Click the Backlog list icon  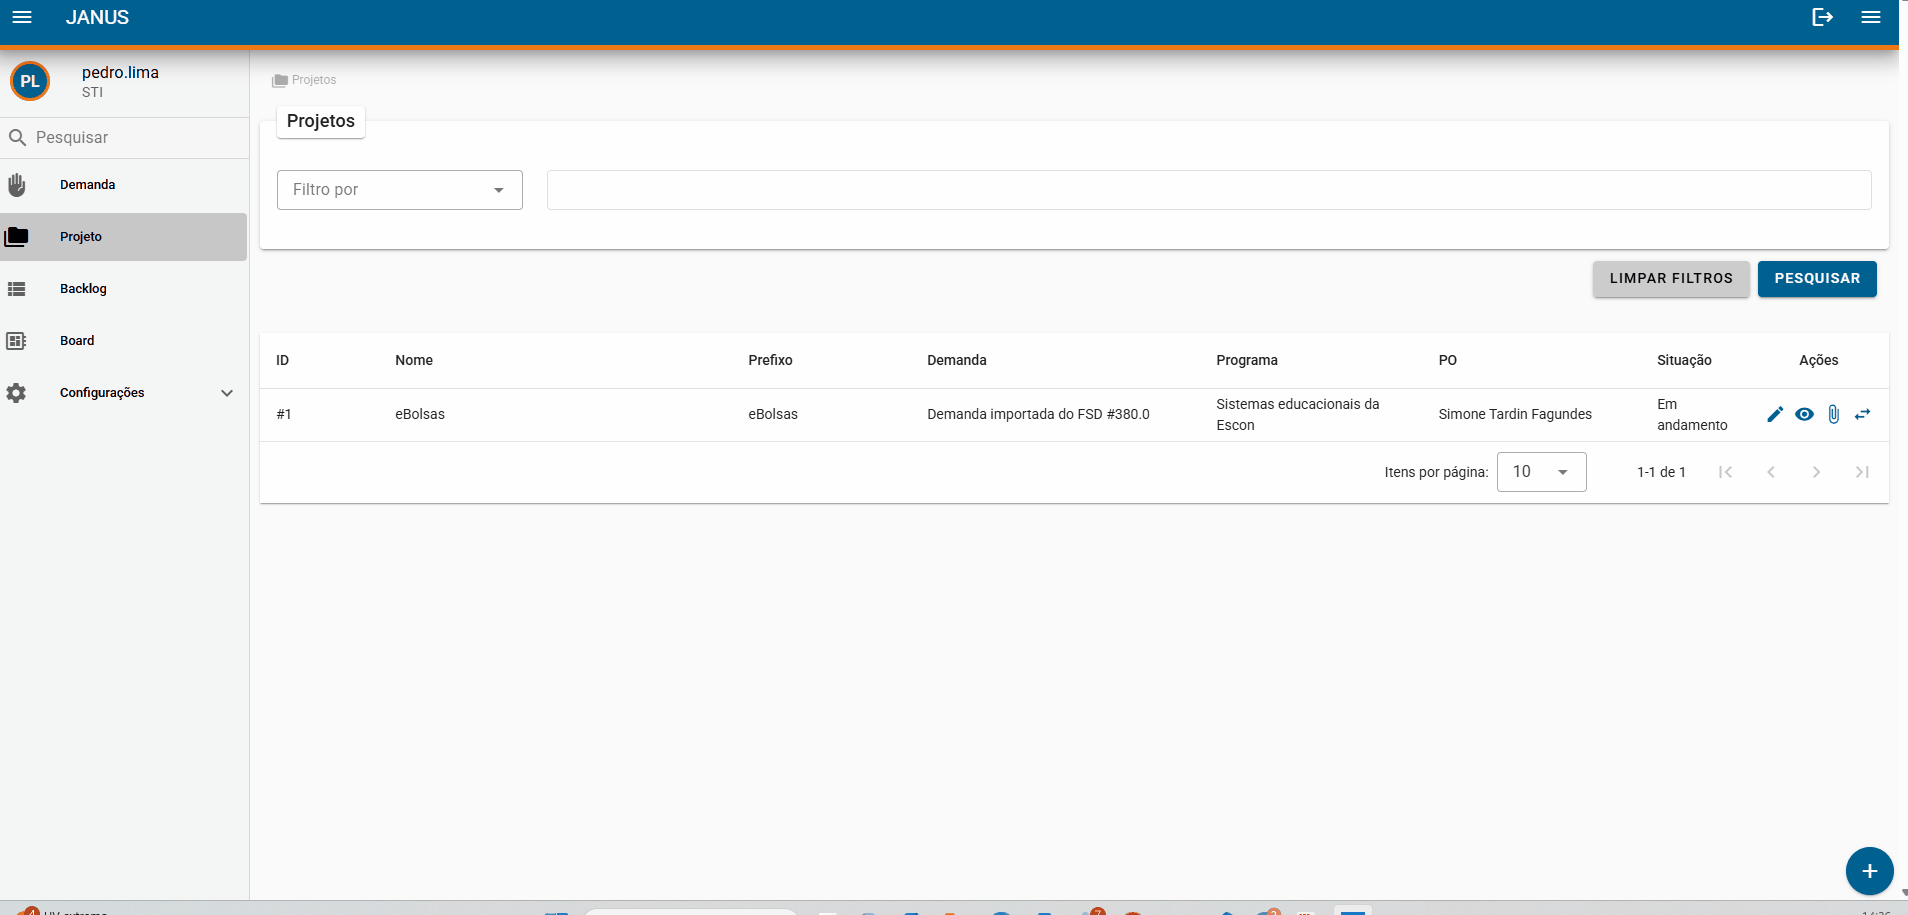(17, 289)
